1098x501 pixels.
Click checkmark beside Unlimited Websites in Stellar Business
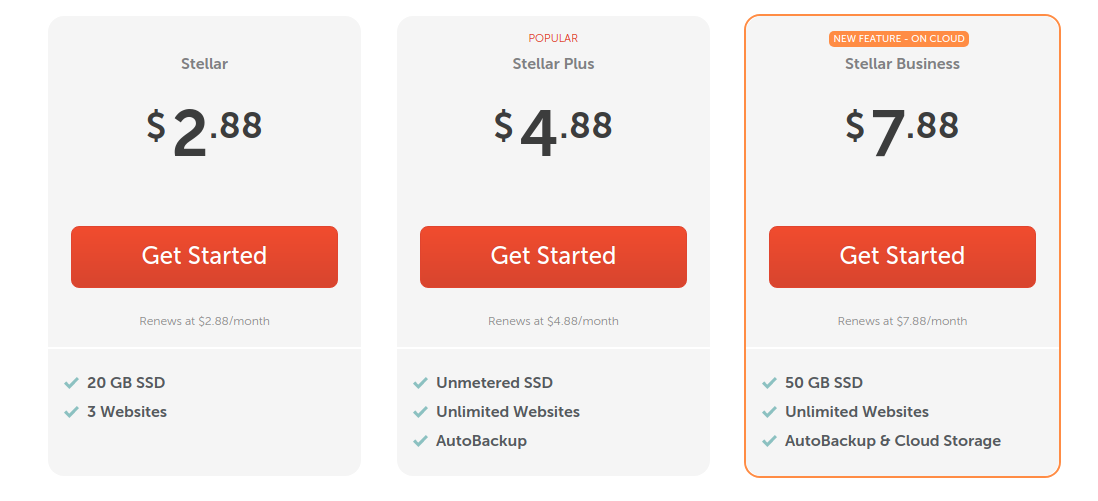point(769,412)
